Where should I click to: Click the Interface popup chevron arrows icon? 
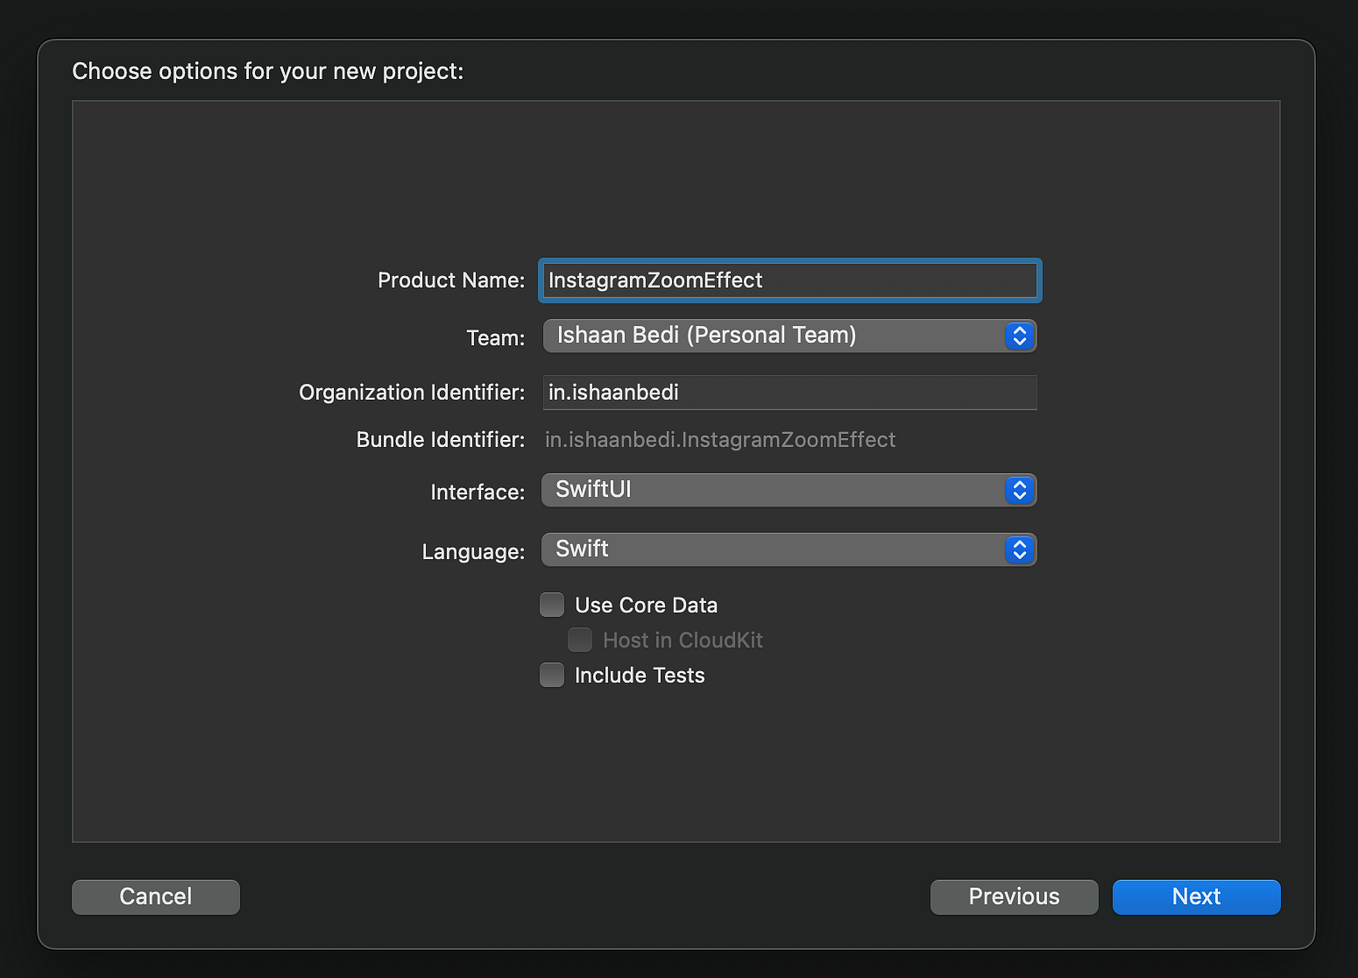pyautogui.click(x=1019, y=490)
